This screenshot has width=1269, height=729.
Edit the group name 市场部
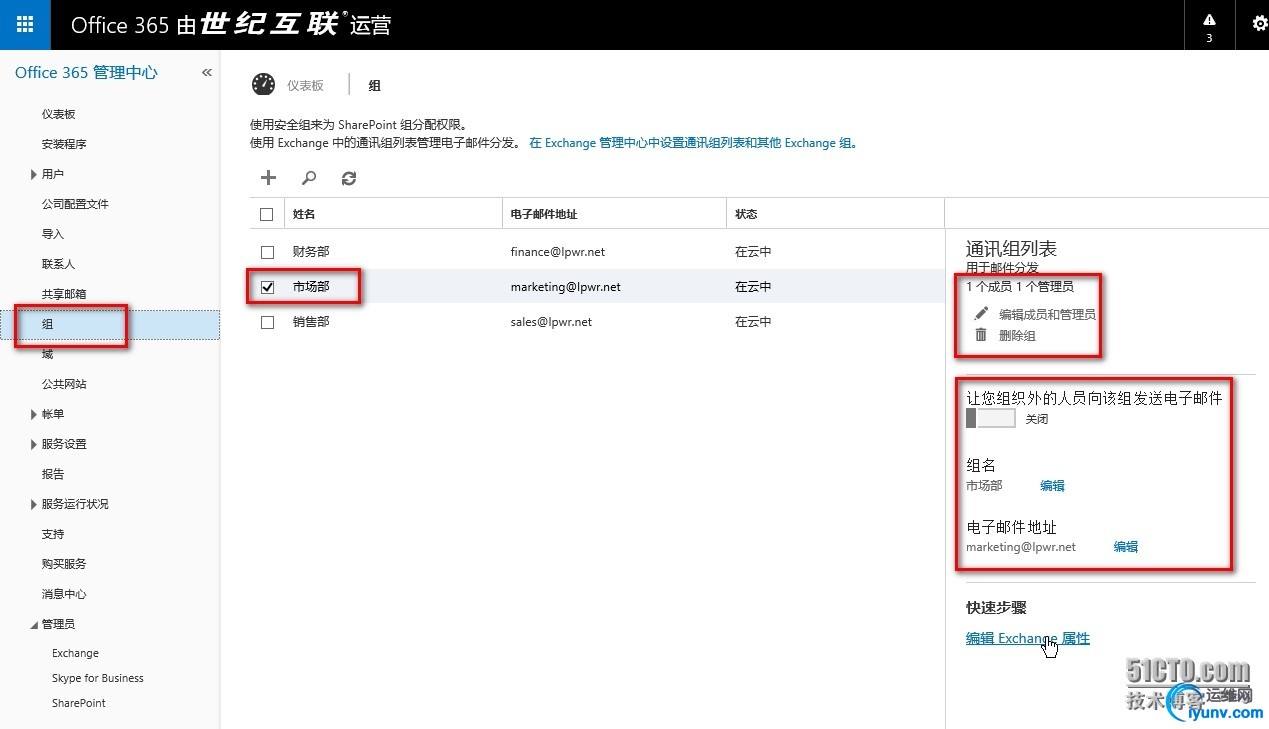coord(1052,485)
